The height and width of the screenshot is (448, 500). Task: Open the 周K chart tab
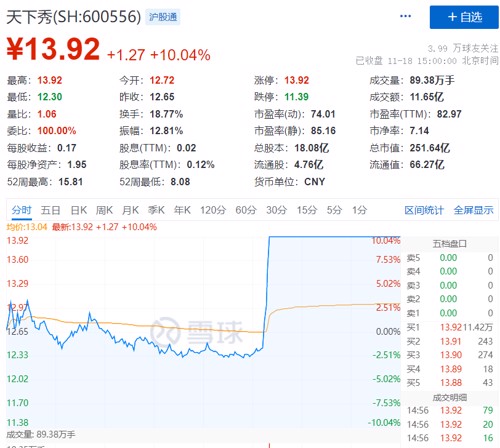click(104, 210)
